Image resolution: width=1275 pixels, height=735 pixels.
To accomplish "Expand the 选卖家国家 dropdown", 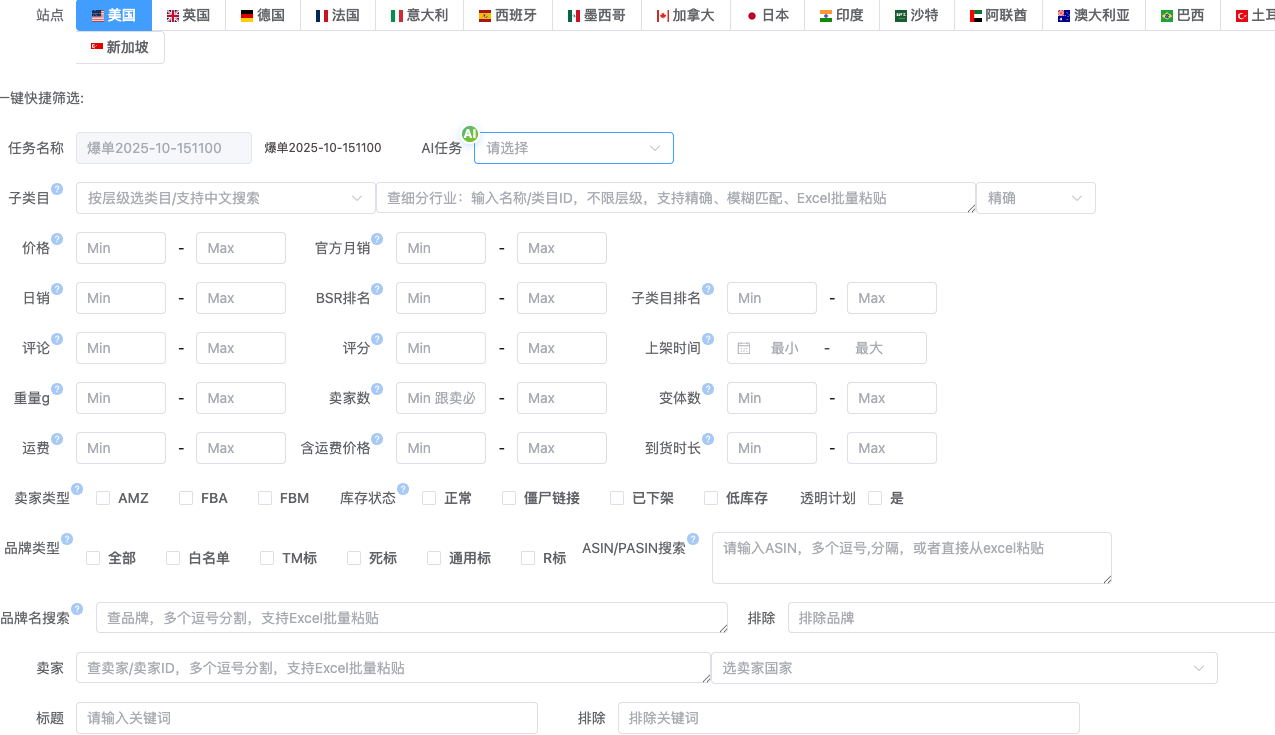I will [x=963, y=668].
